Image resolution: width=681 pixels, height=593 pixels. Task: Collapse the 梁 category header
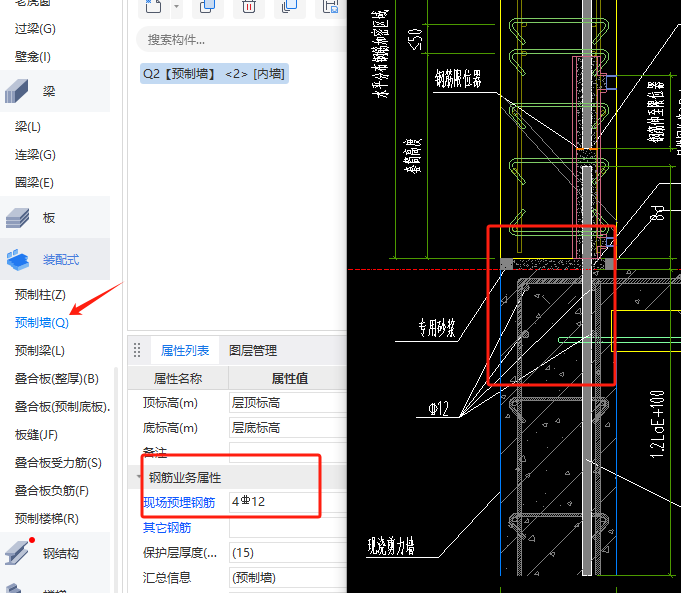55,91
